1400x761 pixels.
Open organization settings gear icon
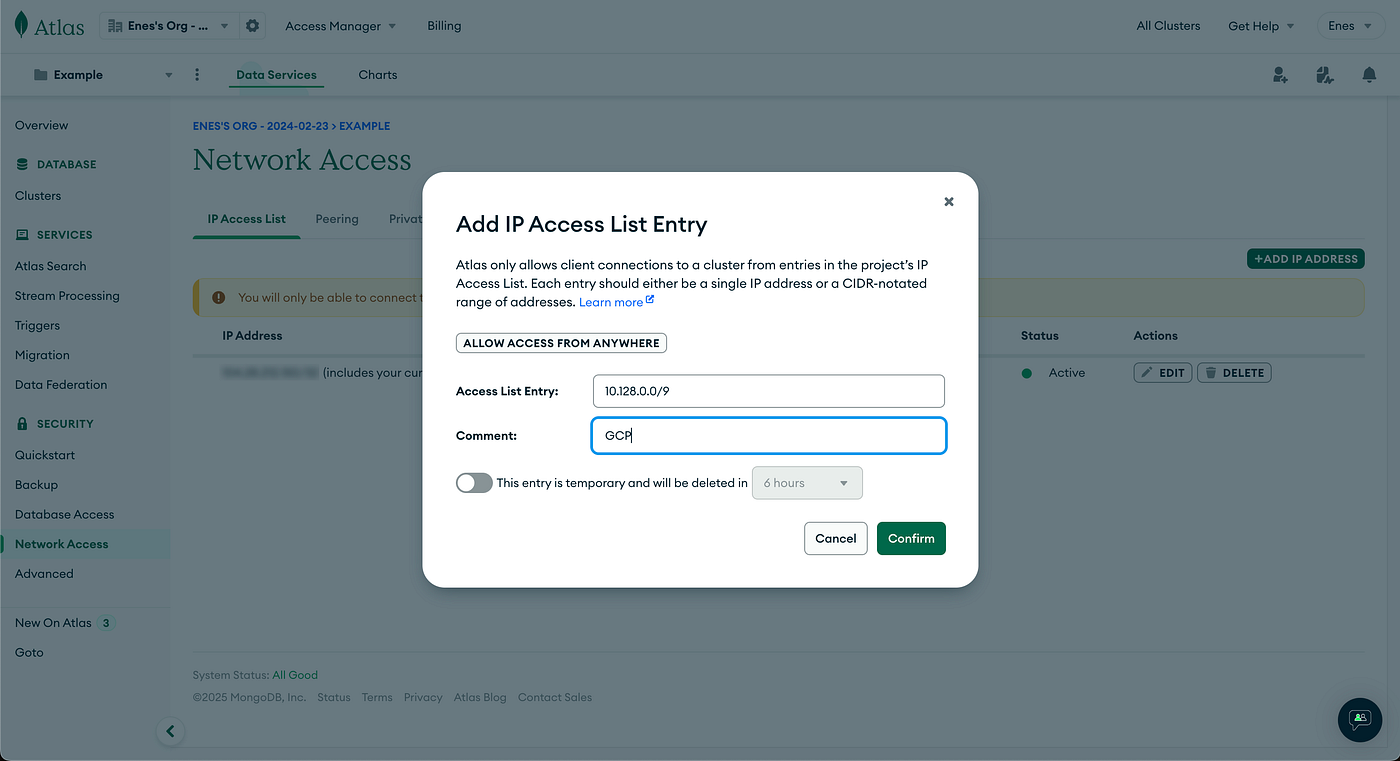(253, 26)
